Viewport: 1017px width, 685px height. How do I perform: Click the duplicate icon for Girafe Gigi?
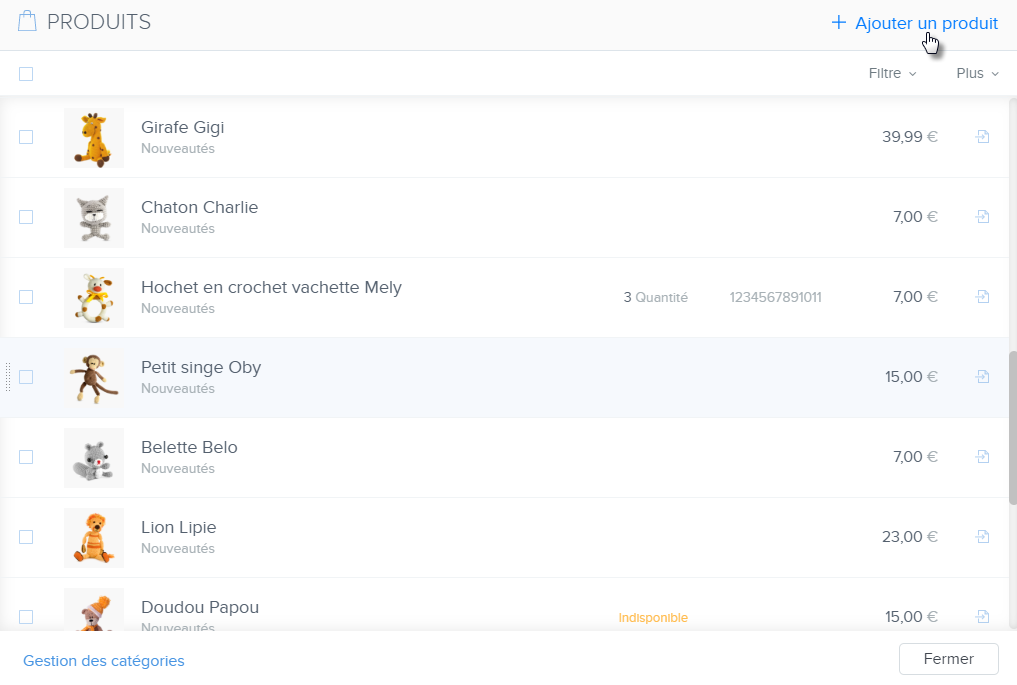(x=982, y=137)
